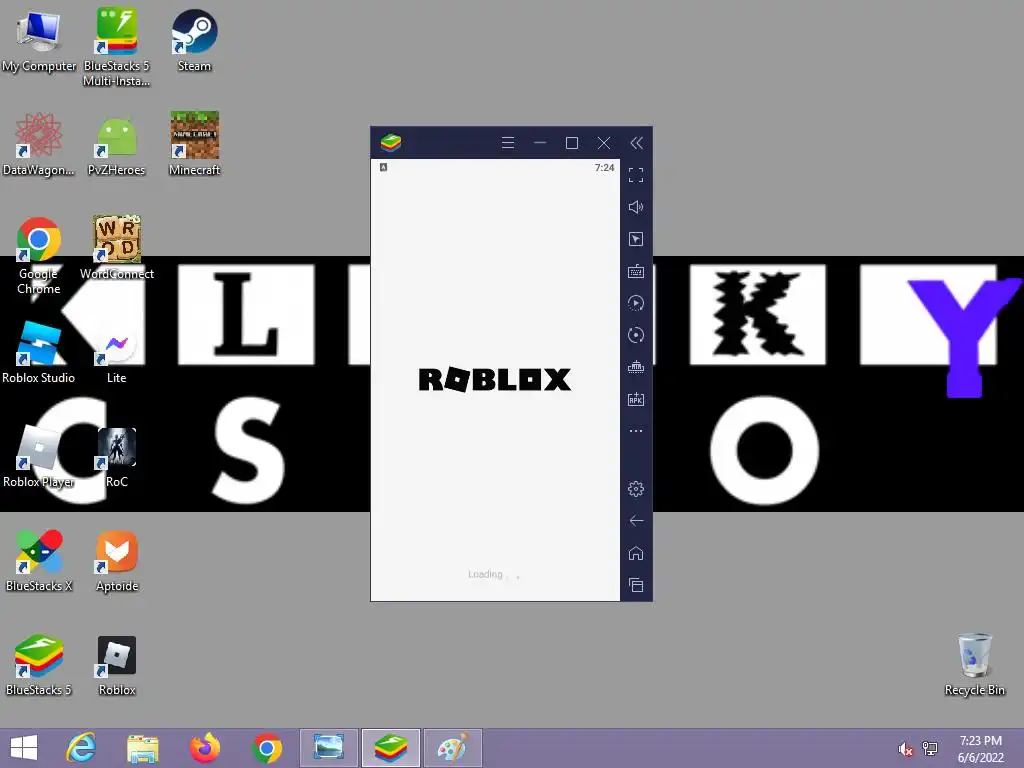The image size is (1024, 768).
Task: Select the Recycle Bin icon
Action: point(975,665)
